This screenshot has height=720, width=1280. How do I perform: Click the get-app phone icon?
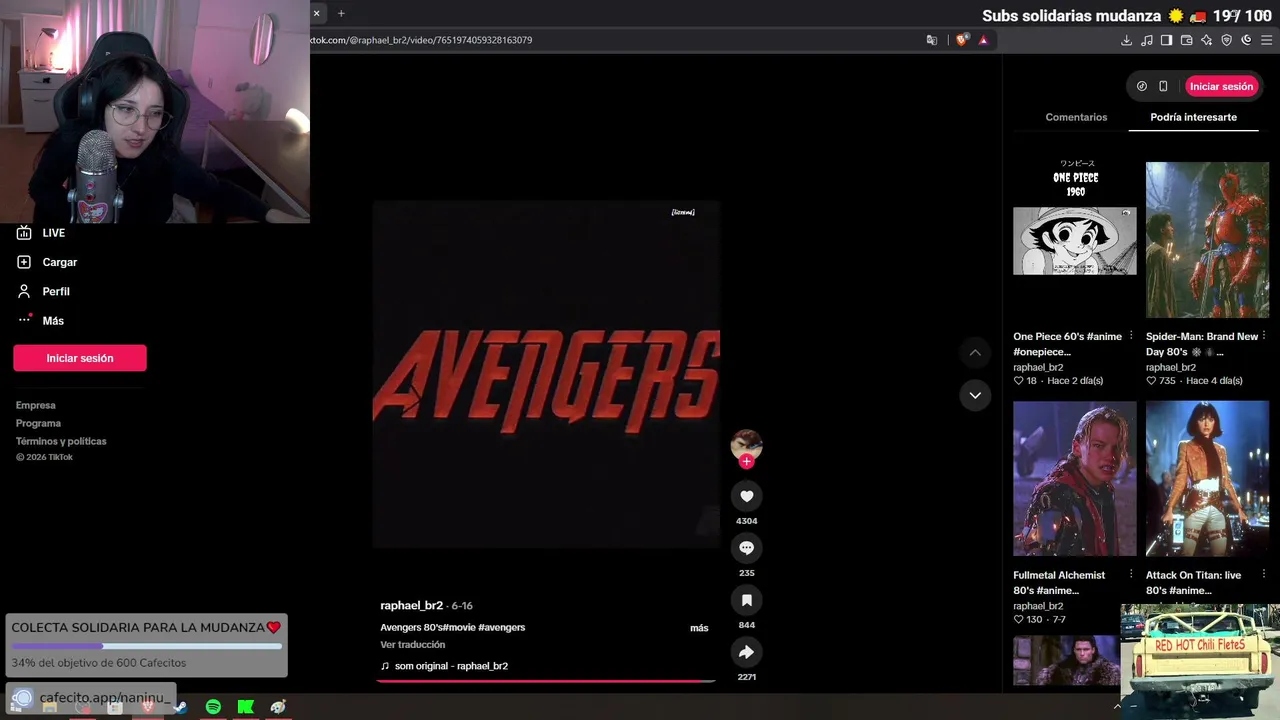(x=1163, y=86)
